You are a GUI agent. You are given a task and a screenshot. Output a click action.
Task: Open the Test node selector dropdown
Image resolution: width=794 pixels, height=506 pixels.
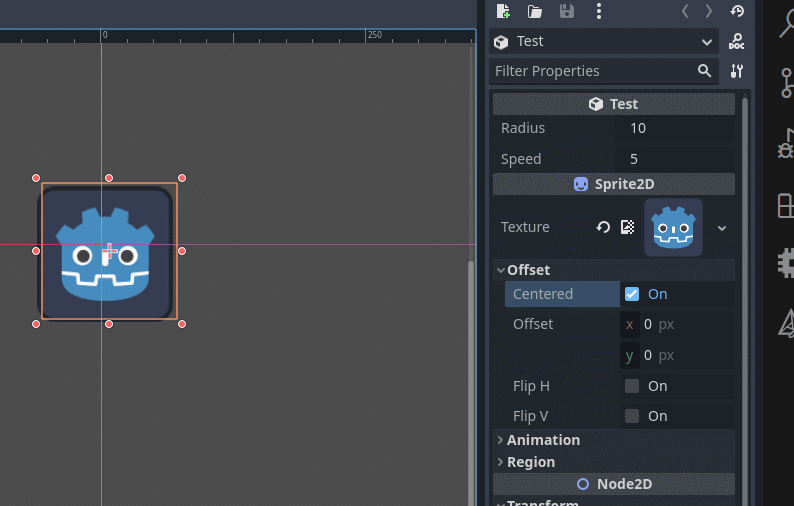coord(604,42)
